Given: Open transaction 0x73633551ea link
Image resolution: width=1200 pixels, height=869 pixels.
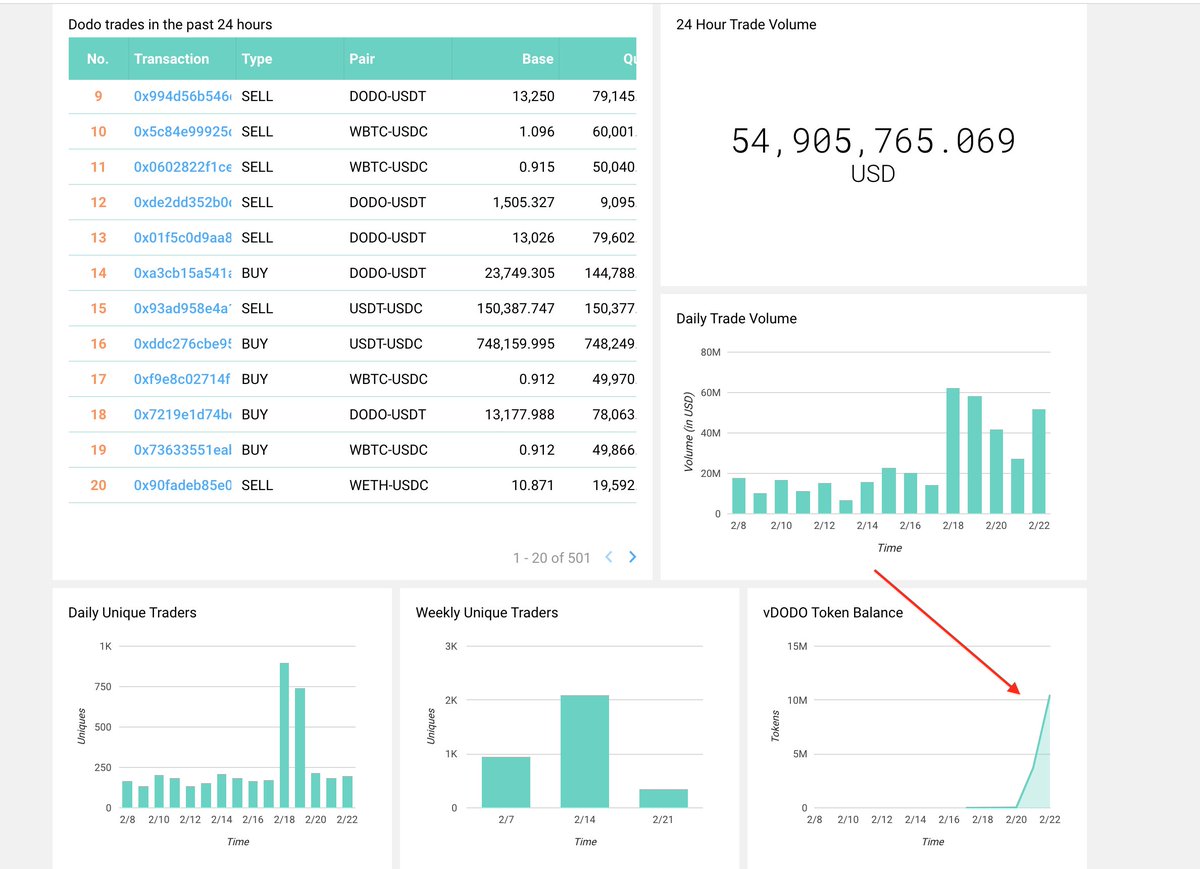Looking at the screenshot, I should point(182,449).
